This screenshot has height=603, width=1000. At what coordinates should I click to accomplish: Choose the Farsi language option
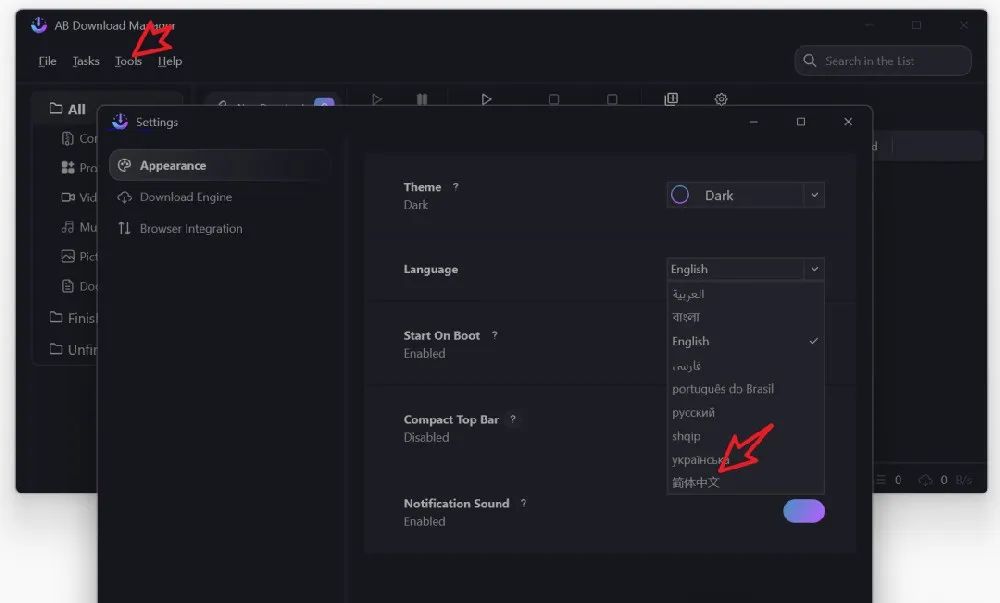(x=746, y=365)
